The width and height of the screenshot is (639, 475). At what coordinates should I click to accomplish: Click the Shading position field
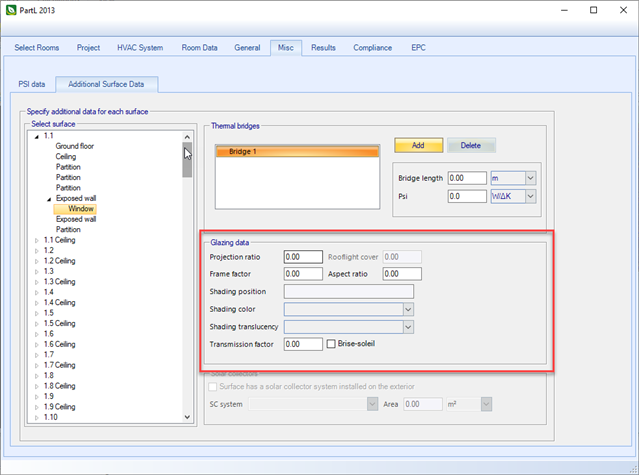349,292
